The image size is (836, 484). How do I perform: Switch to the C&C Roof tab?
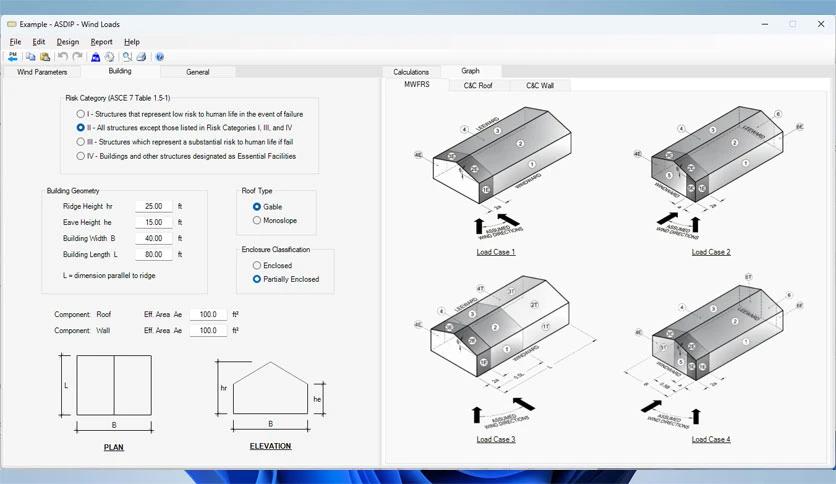477,86
